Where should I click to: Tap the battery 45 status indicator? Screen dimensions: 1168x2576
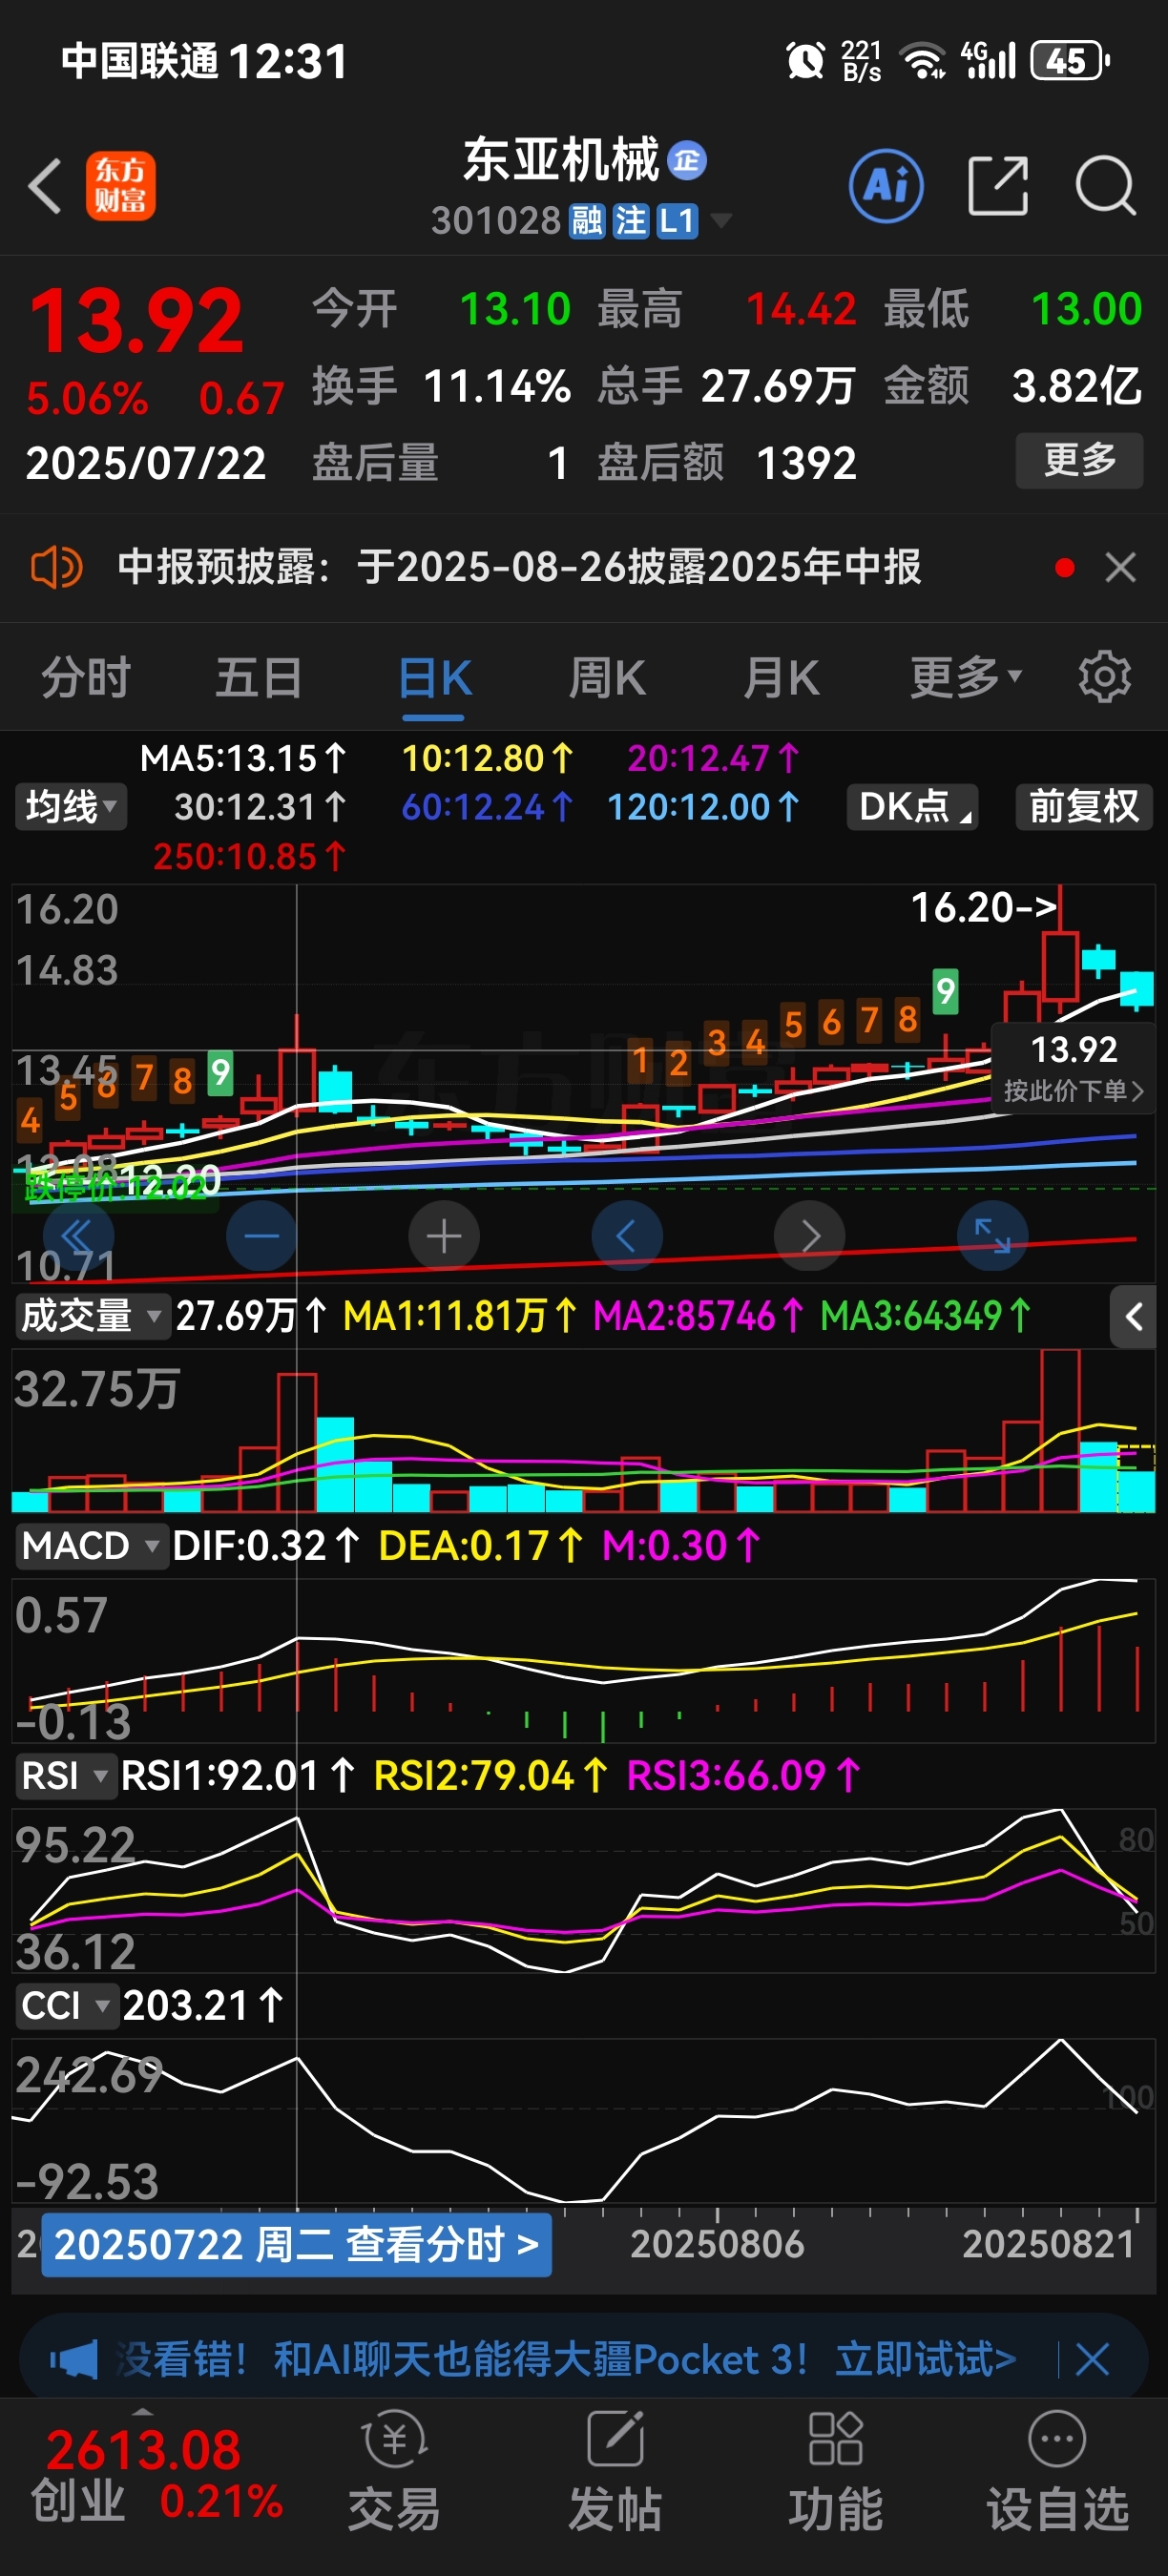coord(1070,61)
